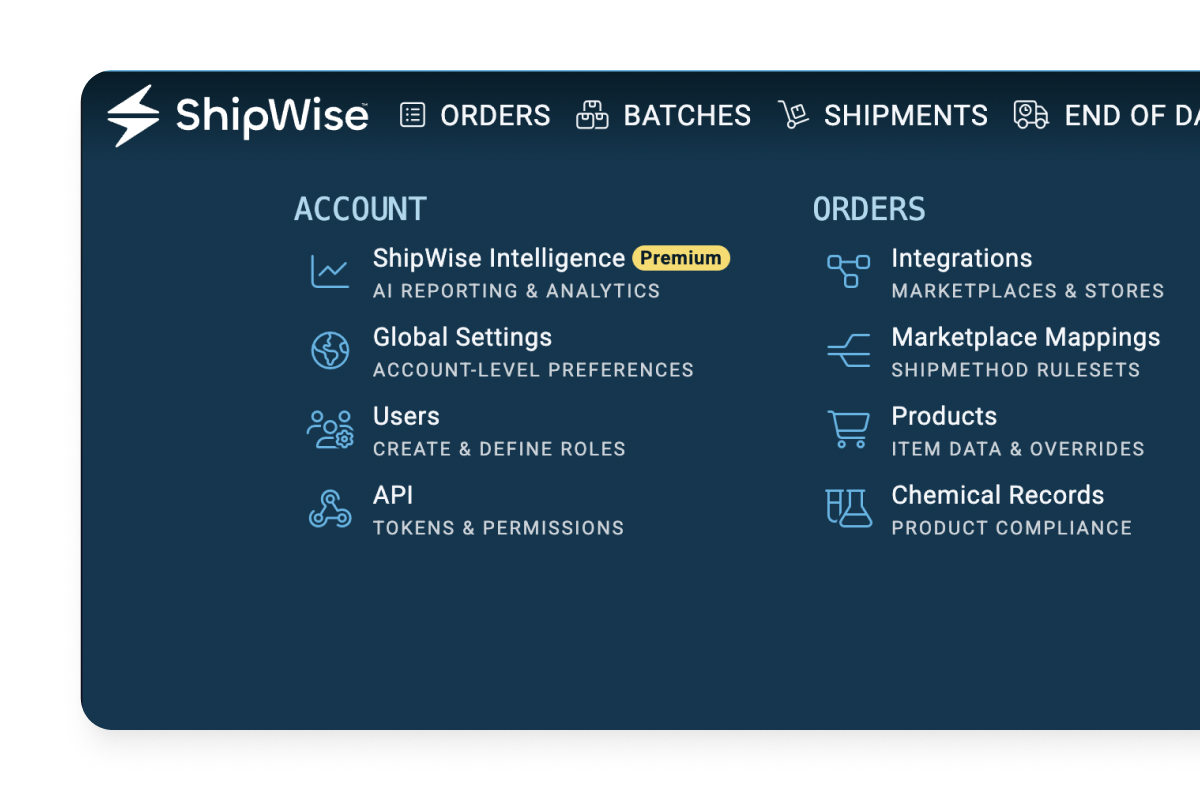The width and height of the screenshot is (1200, 800).
Task: Click the package icon next to BATCHES
Action: (592, 114)
